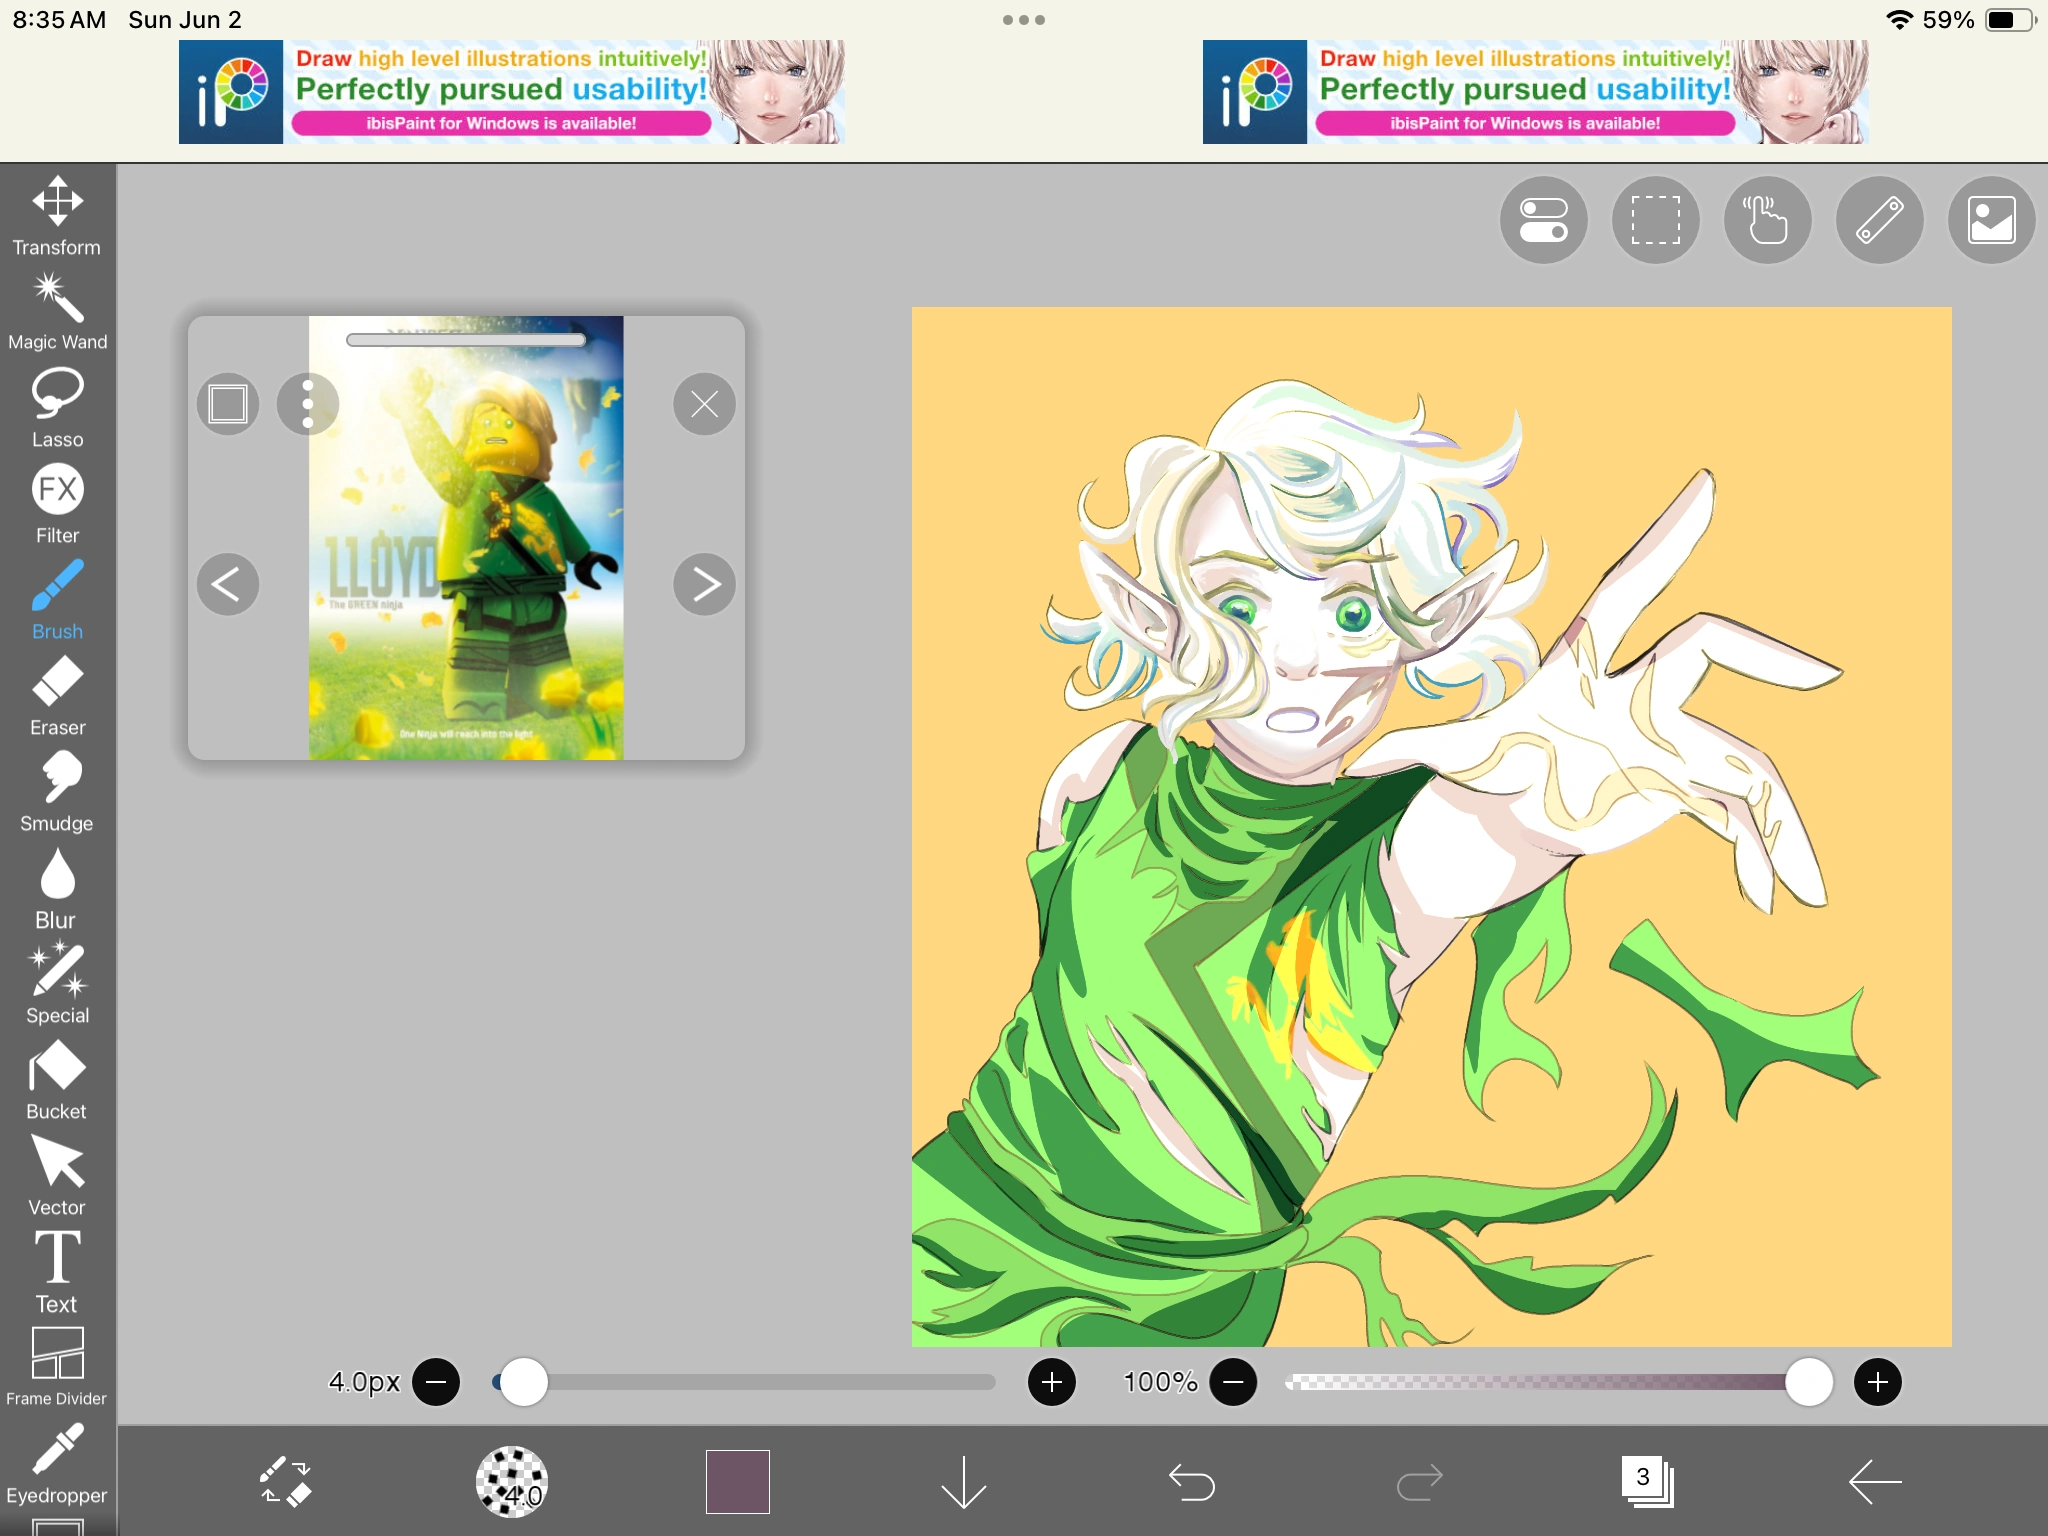Toggle brush and eraser switch
2048x1536 pixels.
tap(286, 1481)
